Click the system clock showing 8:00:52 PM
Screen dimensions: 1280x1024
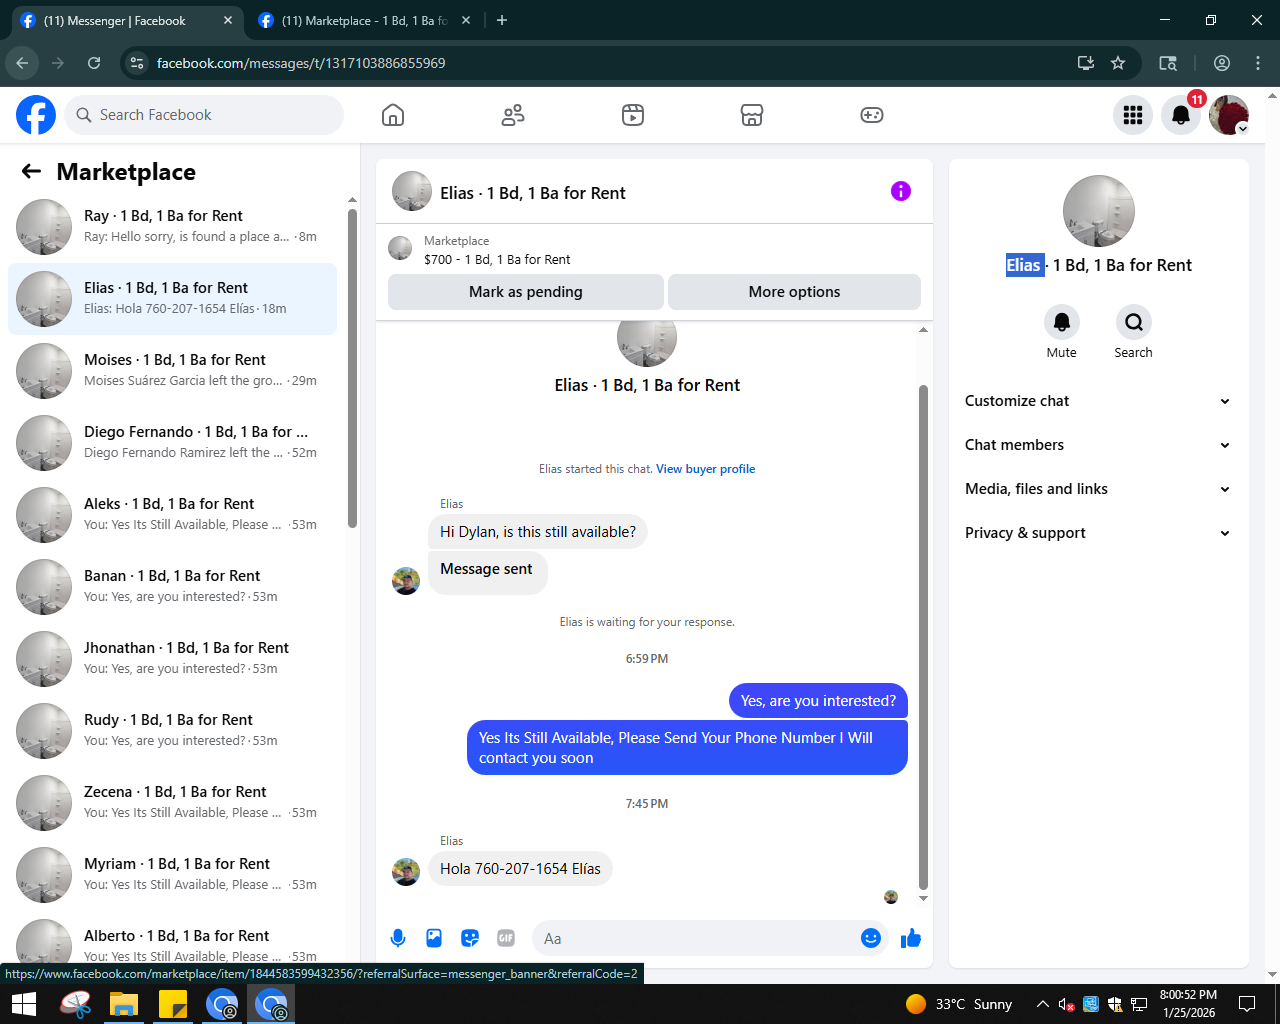pos(1189,1004)
